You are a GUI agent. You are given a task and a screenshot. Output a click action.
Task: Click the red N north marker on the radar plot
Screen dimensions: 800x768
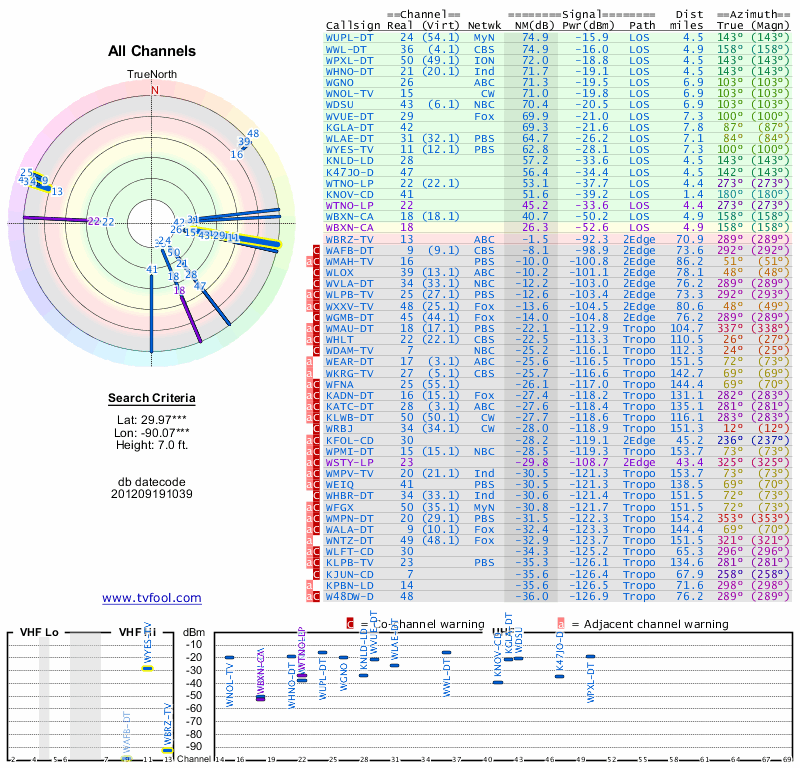pyautogui.click(x=155, y=90)
